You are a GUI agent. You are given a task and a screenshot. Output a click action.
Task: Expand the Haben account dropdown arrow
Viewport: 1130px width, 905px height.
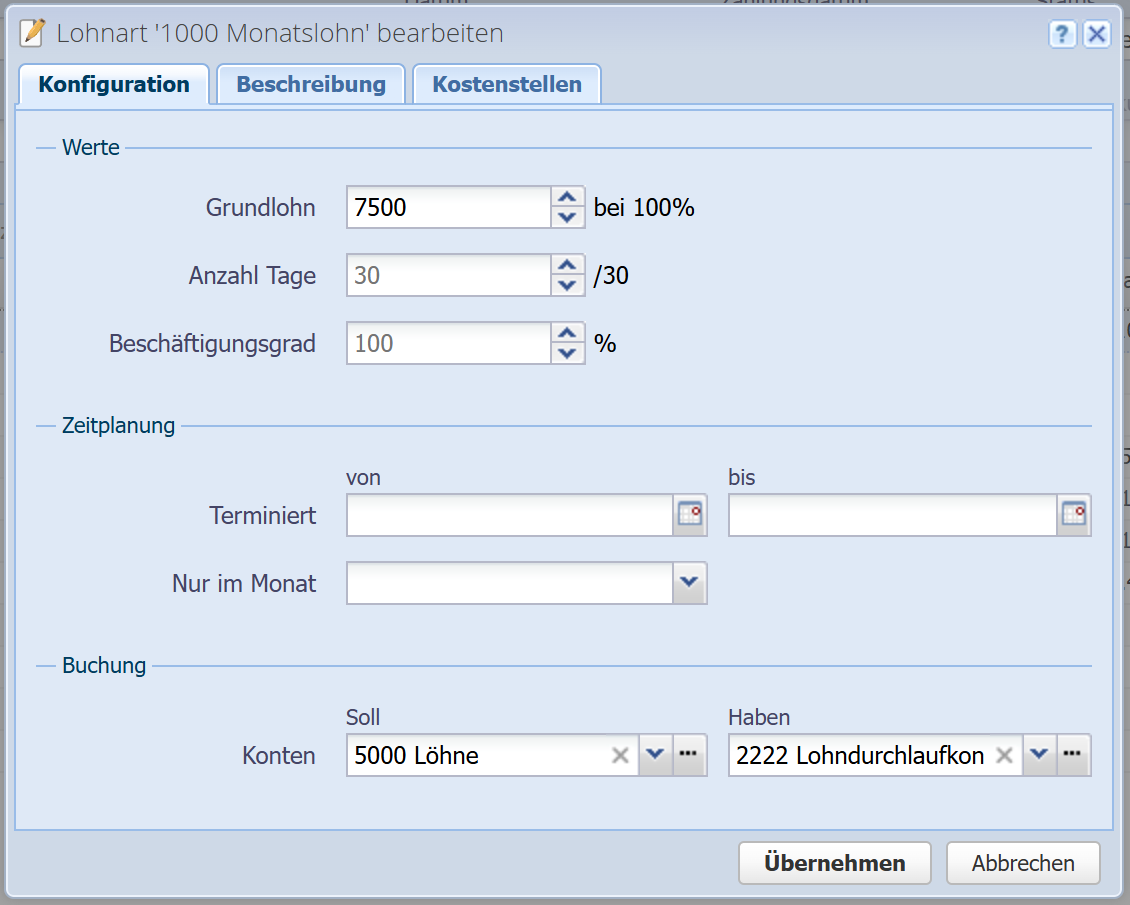pyautogui.click(x=1039, y=756)
